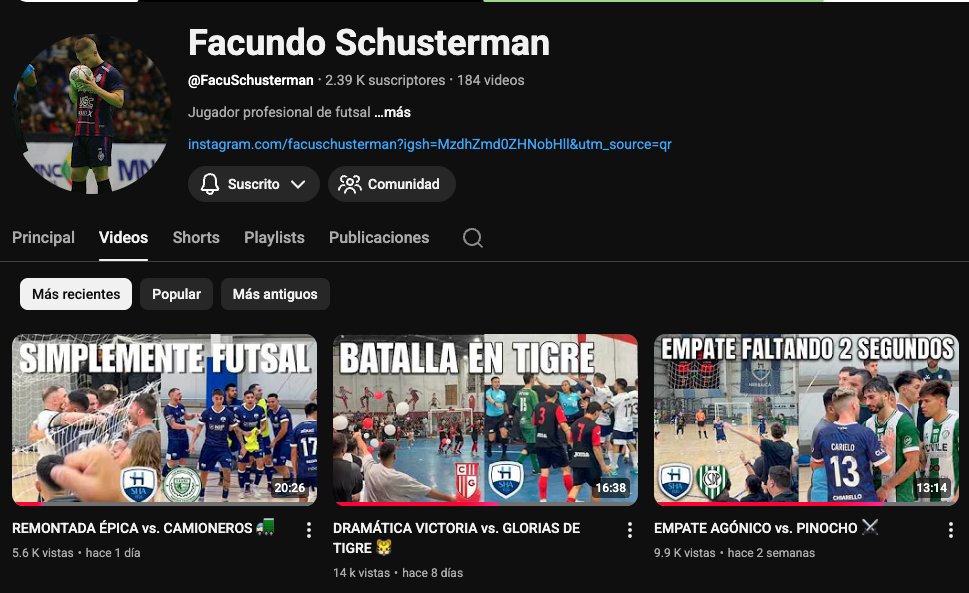Viewport: 969px width, 593px height.
Task: Sort videos by Más recientes
Action: coord(76,294)
